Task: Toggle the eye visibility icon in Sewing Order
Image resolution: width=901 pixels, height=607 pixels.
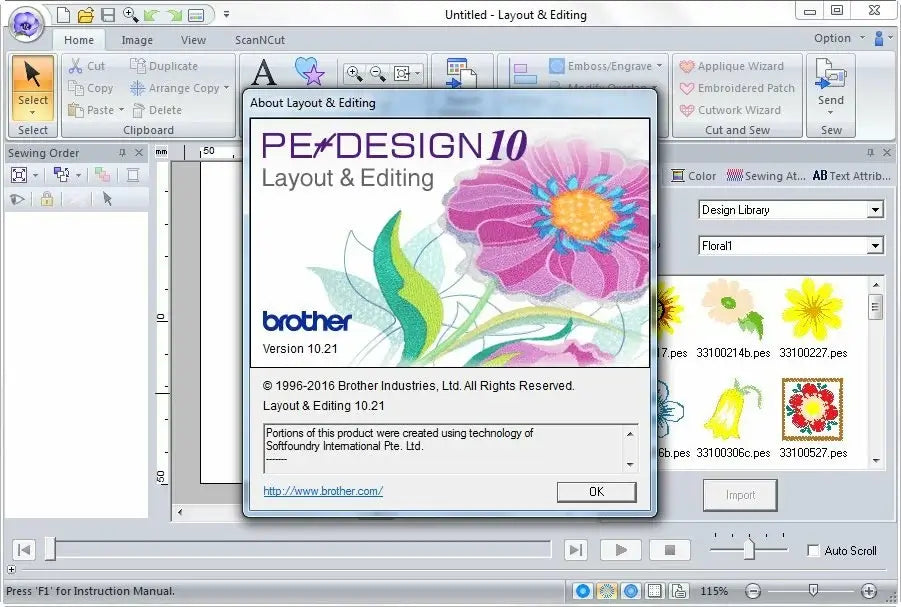Action: (x=17, y=199)
